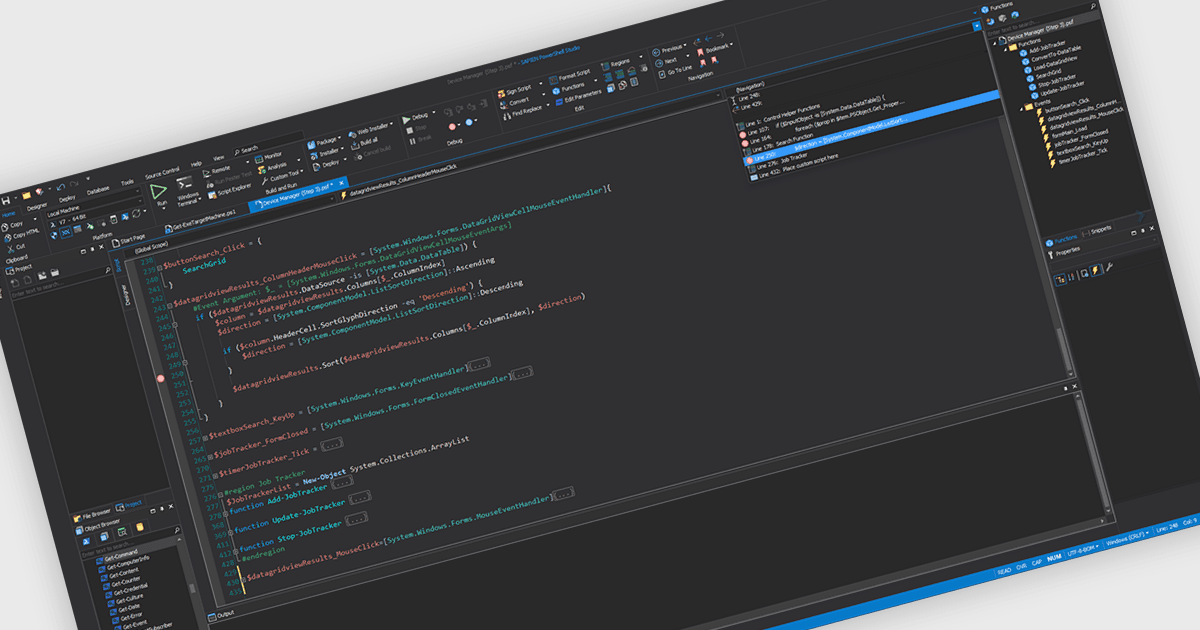Click the red breakpoint circle icon in Debug group
1200x630 pixels.
(452, 127)
